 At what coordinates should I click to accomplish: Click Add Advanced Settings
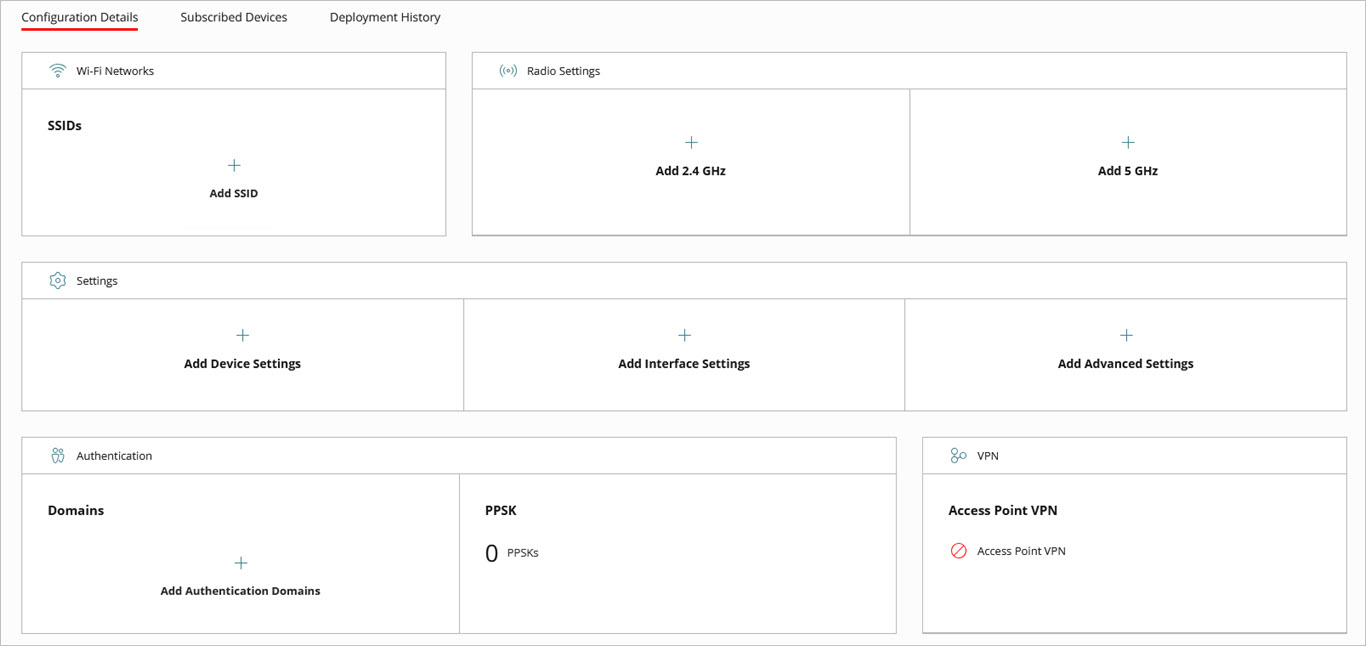pyautogui.click(x=1125, y=363)
